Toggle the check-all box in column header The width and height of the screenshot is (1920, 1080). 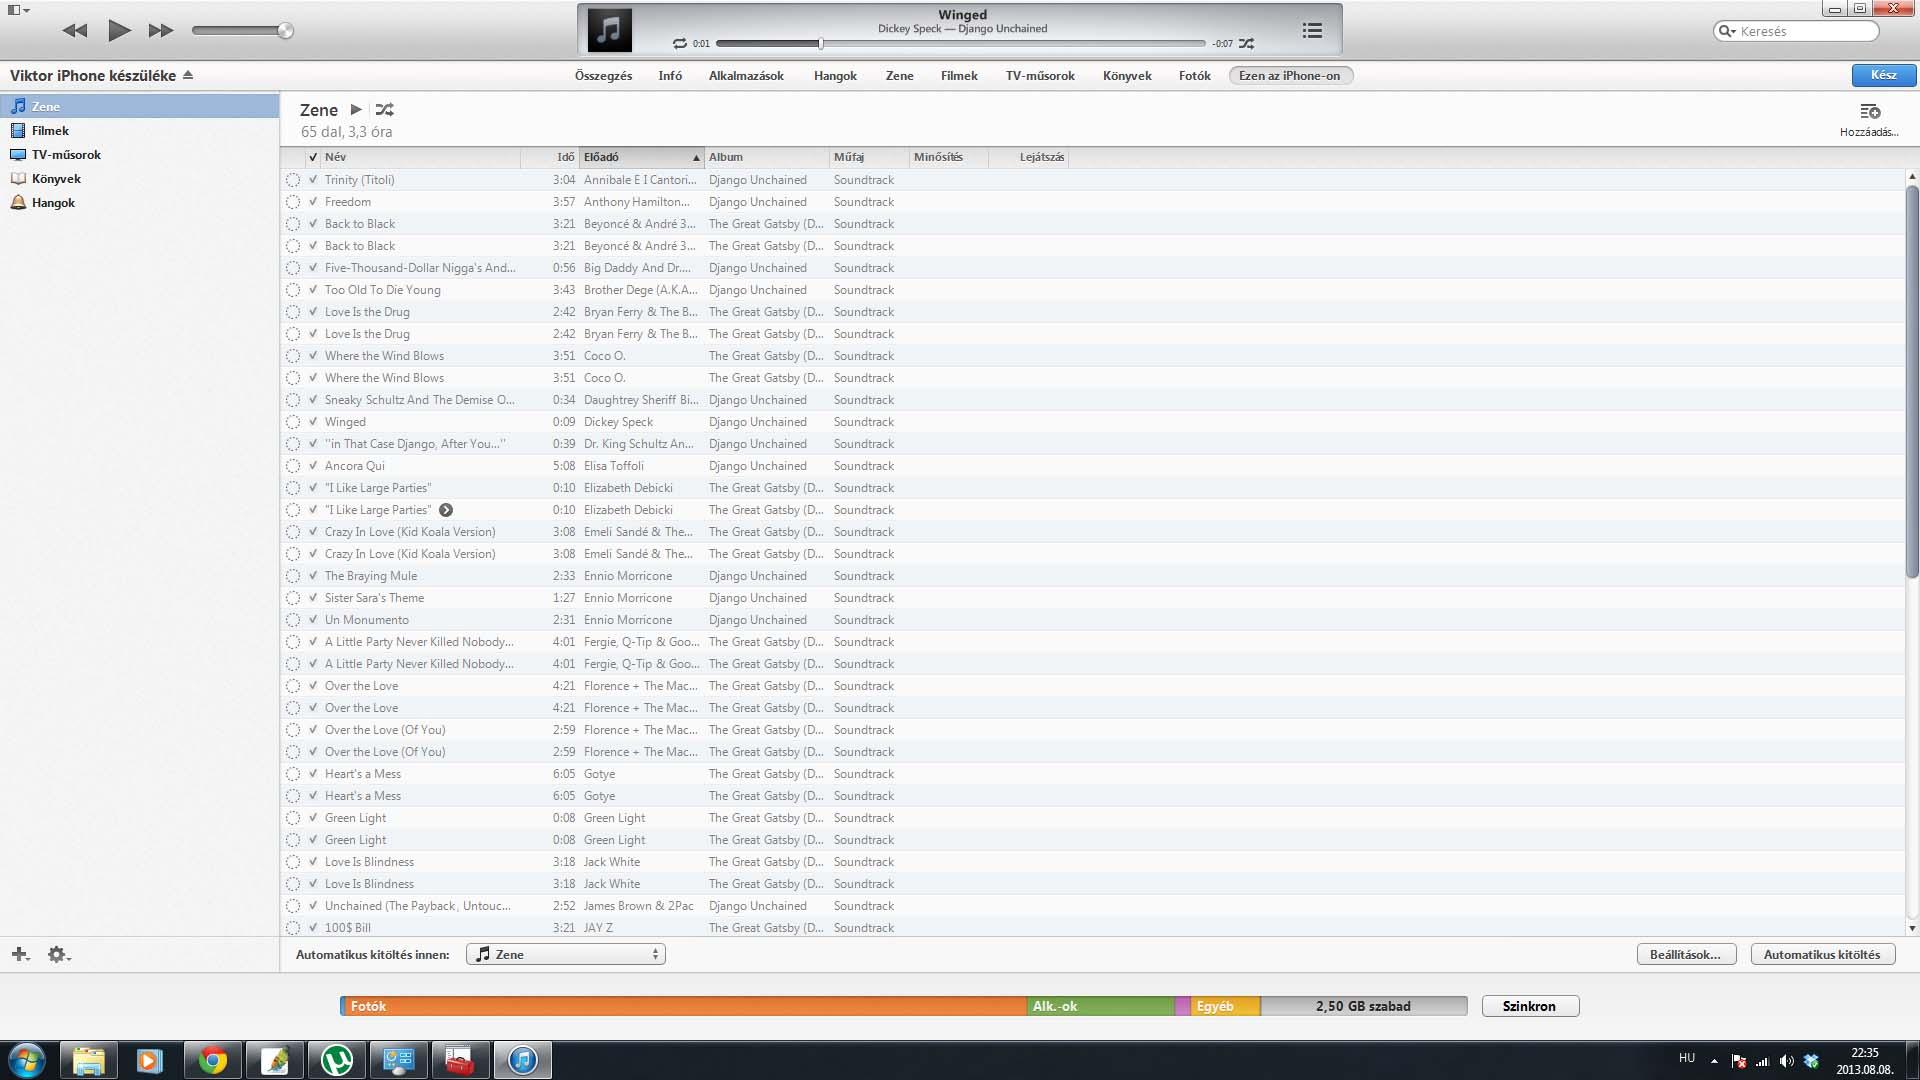tap(313, 157)
